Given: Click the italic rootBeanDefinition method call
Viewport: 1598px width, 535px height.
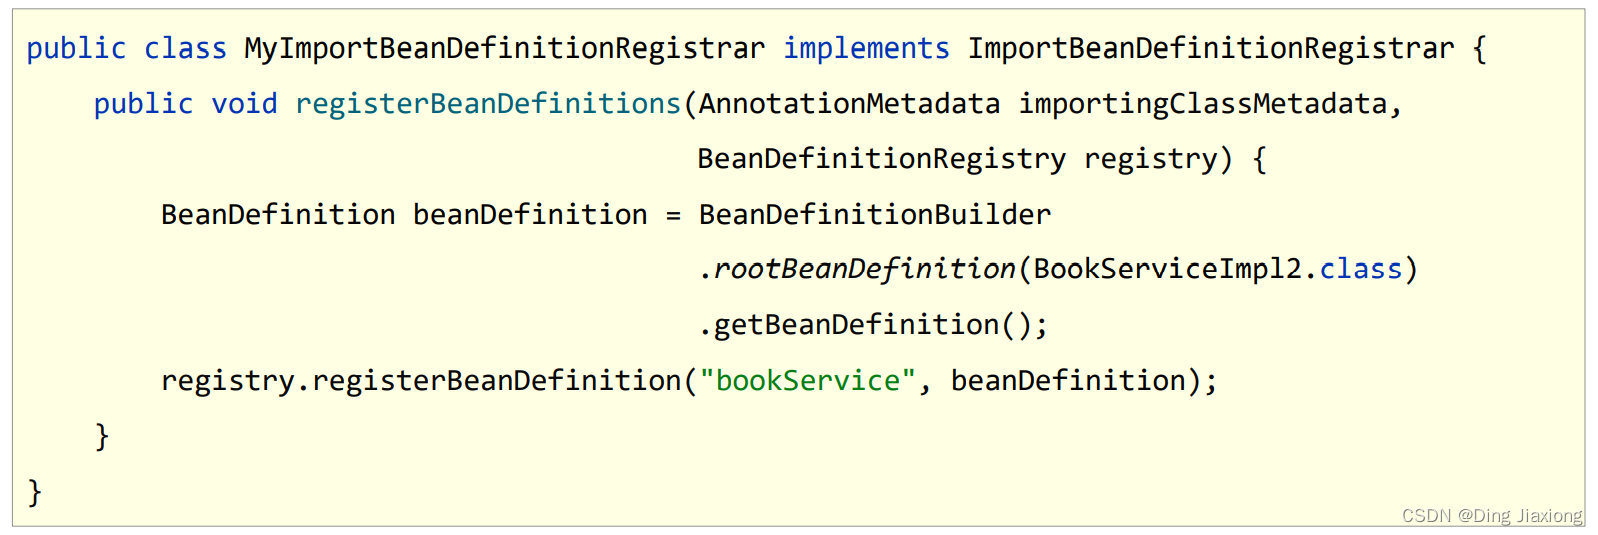Looking at the screenshot, I should 864,269.
